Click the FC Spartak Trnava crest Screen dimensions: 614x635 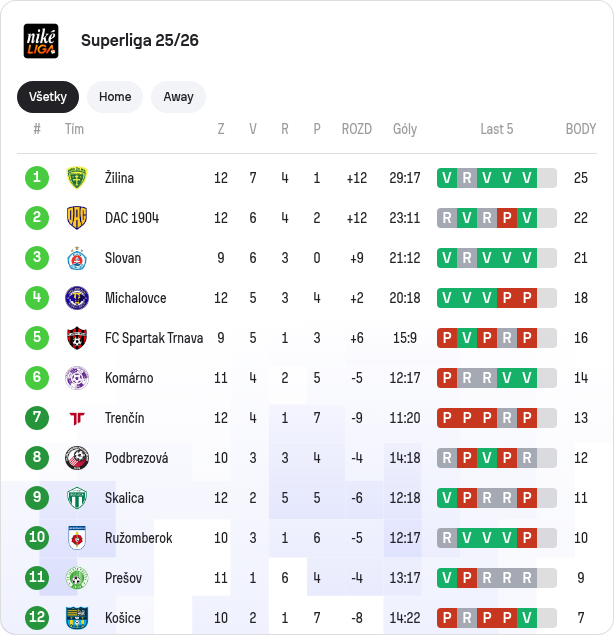77,338
